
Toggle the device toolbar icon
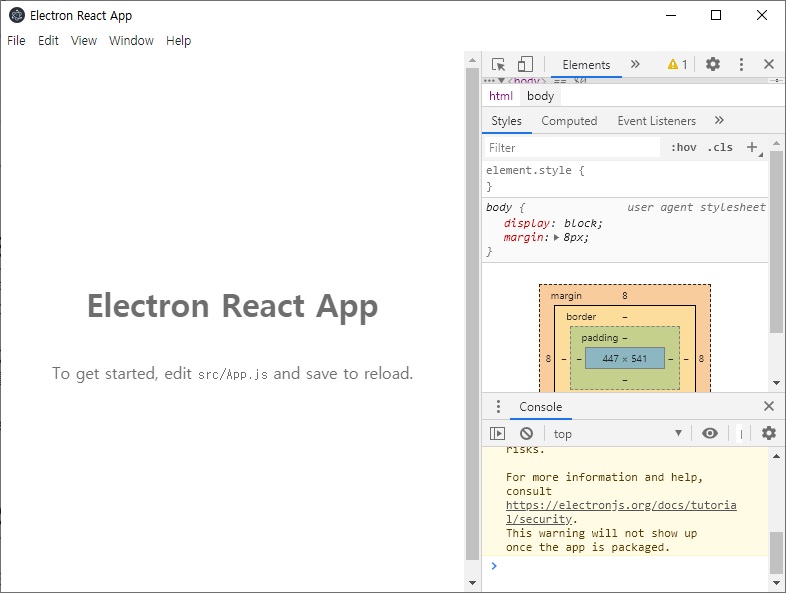525,64
